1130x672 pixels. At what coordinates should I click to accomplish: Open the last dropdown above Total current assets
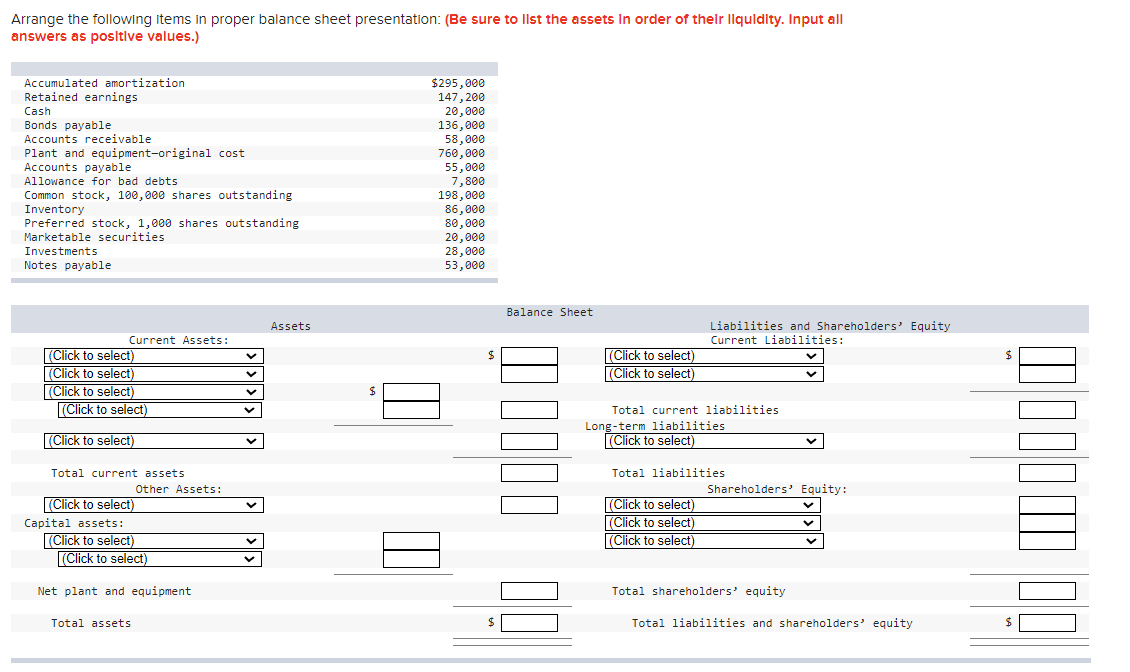click(x=153, y=441)
